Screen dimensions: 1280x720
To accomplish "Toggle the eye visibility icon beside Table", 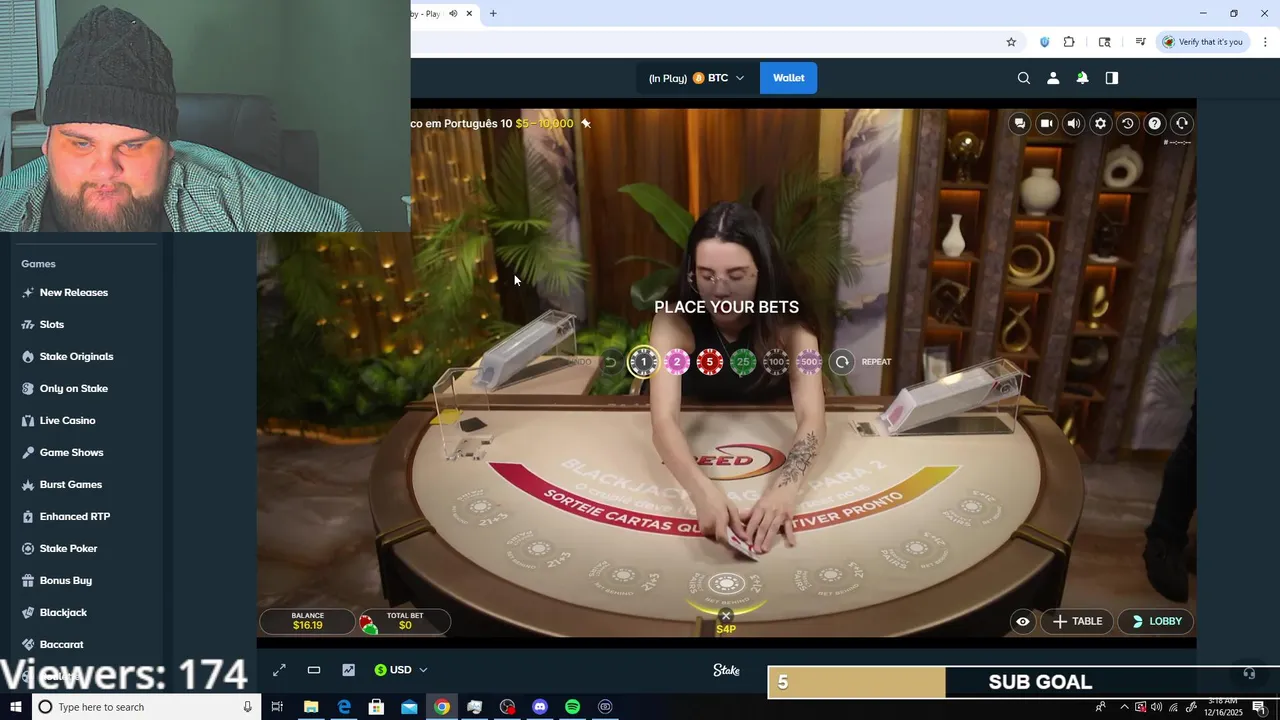I will point(1023,621).
